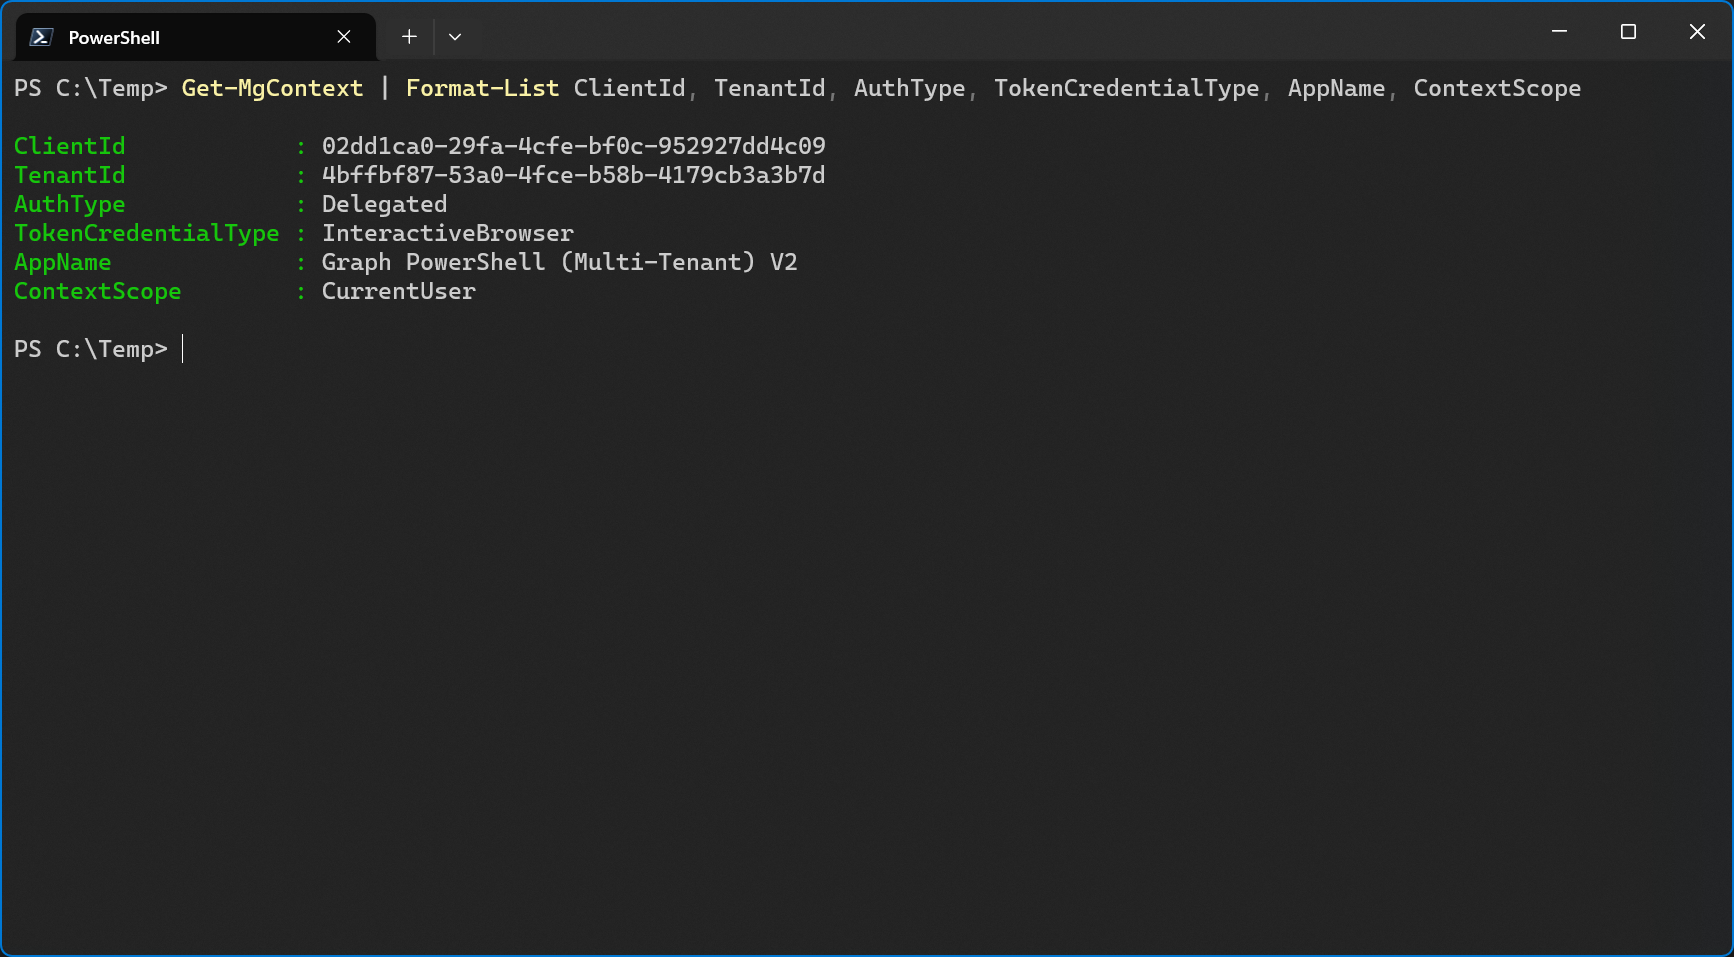Click the CurrentUser value
Viewport: 1734px width, 957px height.
click(x=398, y=291)
